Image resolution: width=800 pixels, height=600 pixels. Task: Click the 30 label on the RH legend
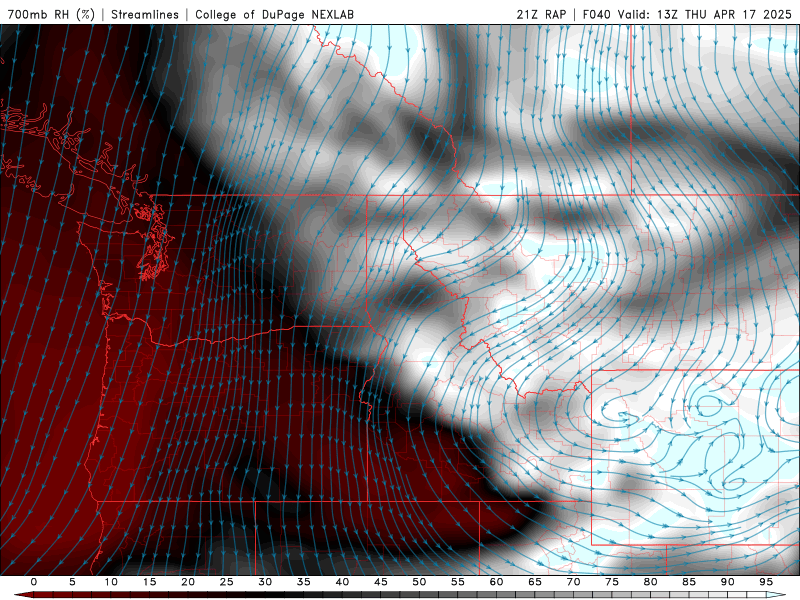click(x=265, y=582)
